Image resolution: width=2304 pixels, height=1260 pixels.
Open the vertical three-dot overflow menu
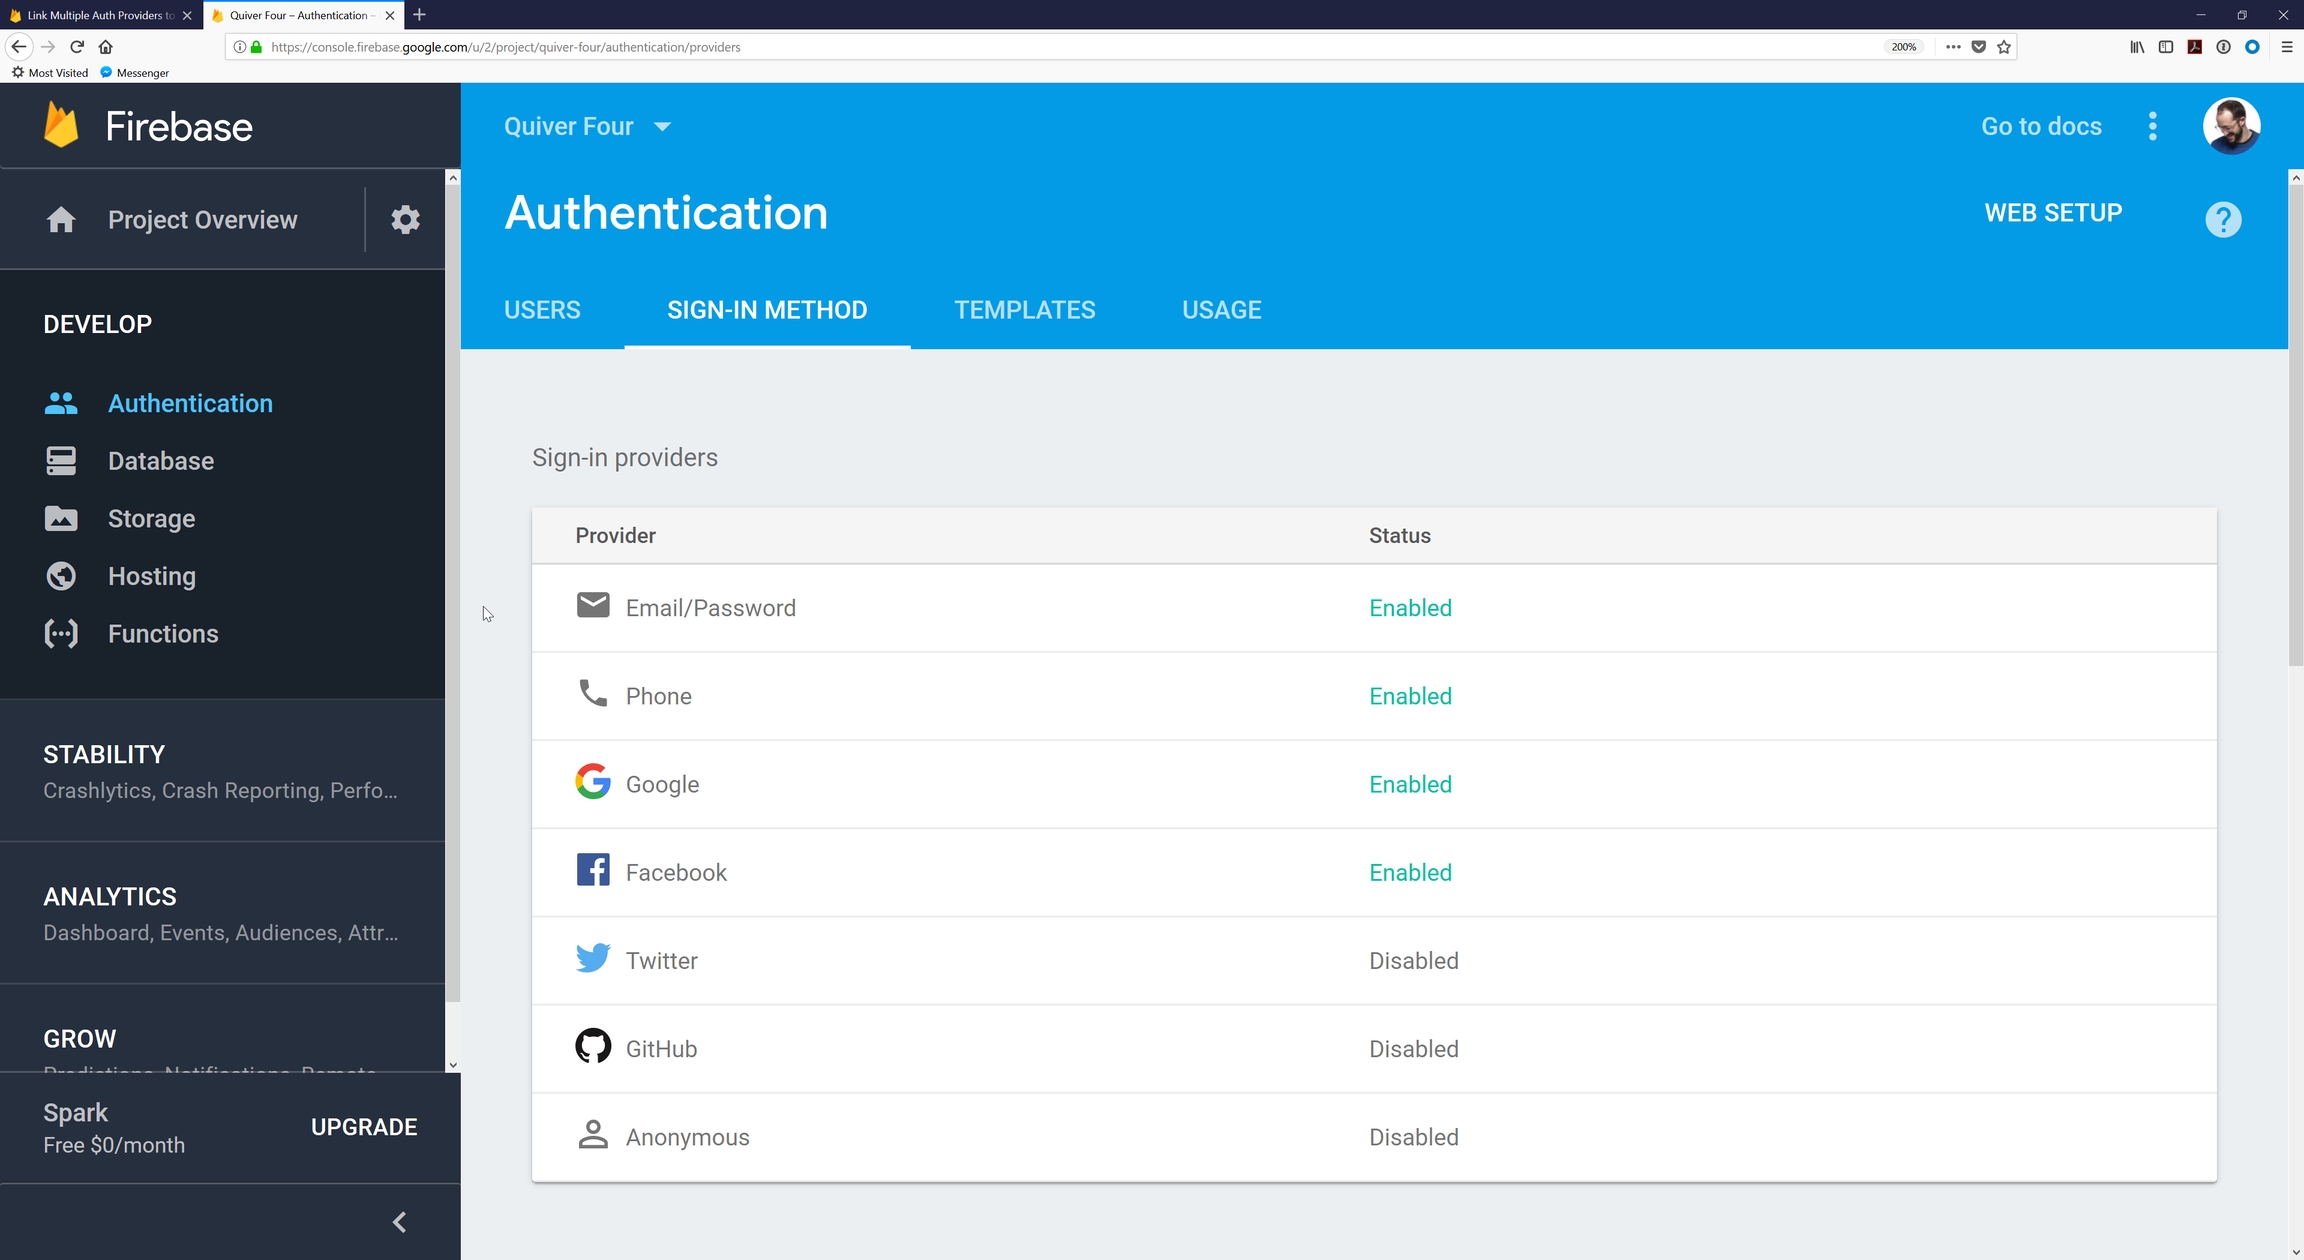point(2152,126)
